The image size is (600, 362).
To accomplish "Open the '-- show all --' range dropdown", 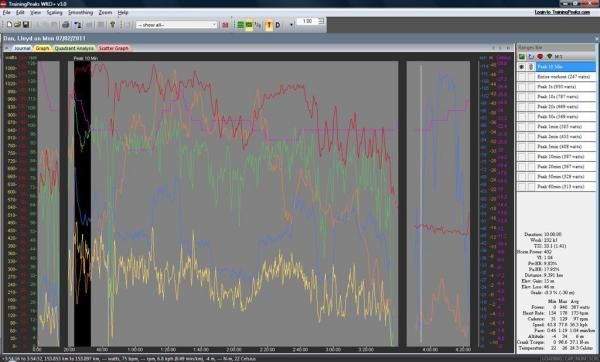I will pos(176,25).
